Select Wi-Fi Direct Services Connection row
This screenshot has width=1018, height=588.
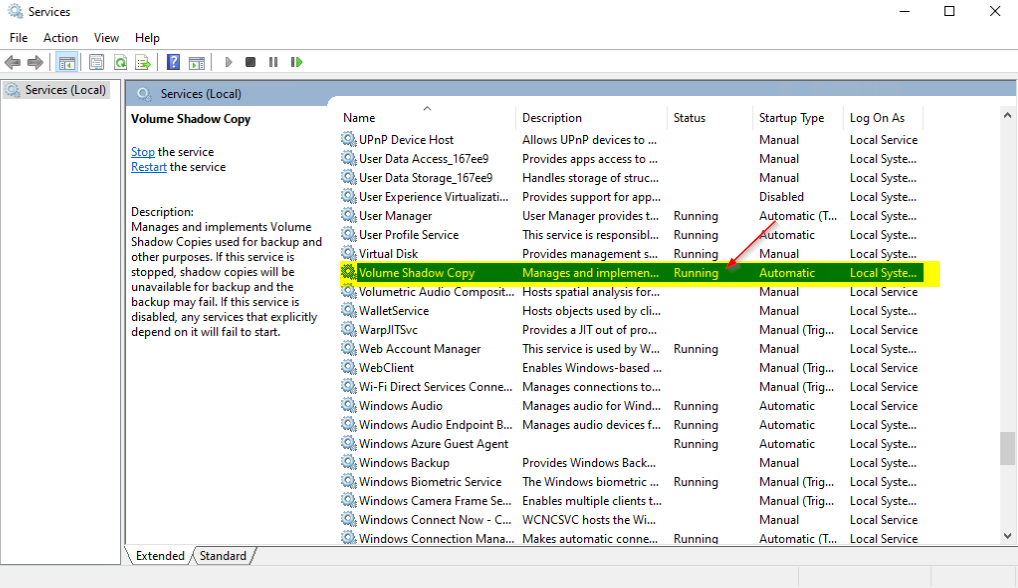click(x=630, y=386)
